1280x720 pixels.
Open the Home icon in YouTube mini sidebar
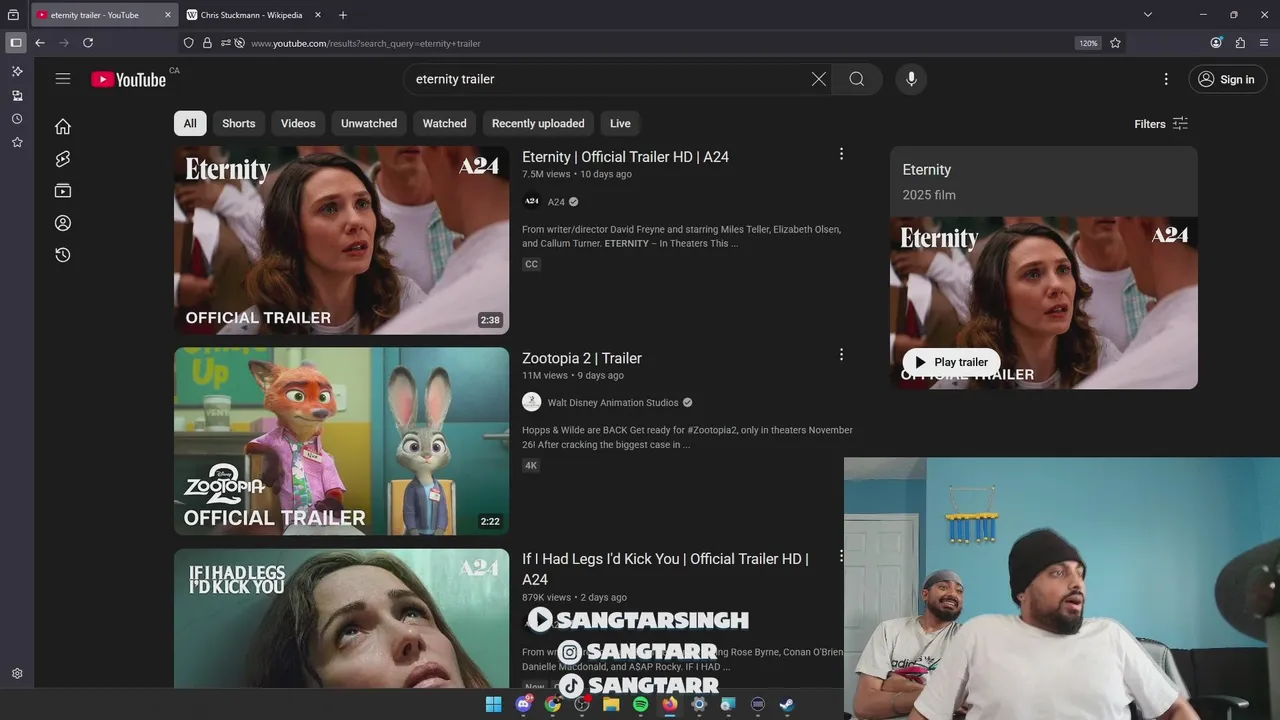pos(63,126)
